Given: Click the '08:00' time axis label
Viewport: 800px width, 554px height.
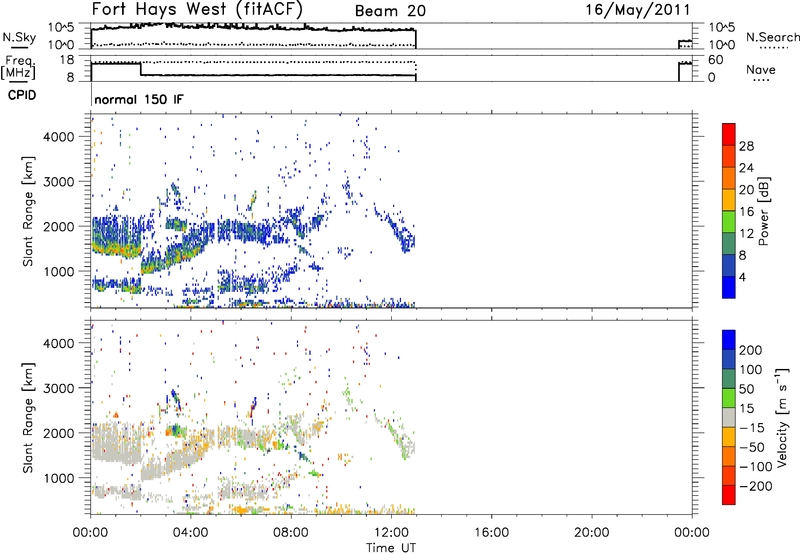Looking at the screenshot, I should click(290, 532).
